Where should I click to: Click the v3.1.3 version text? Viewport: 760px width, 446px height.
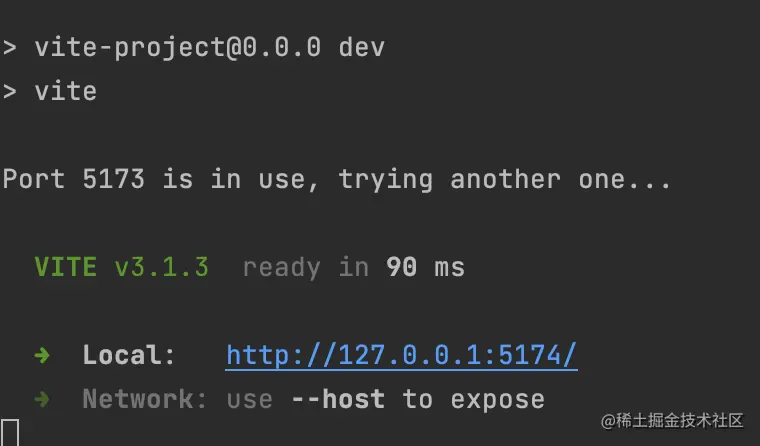point(161,267)
